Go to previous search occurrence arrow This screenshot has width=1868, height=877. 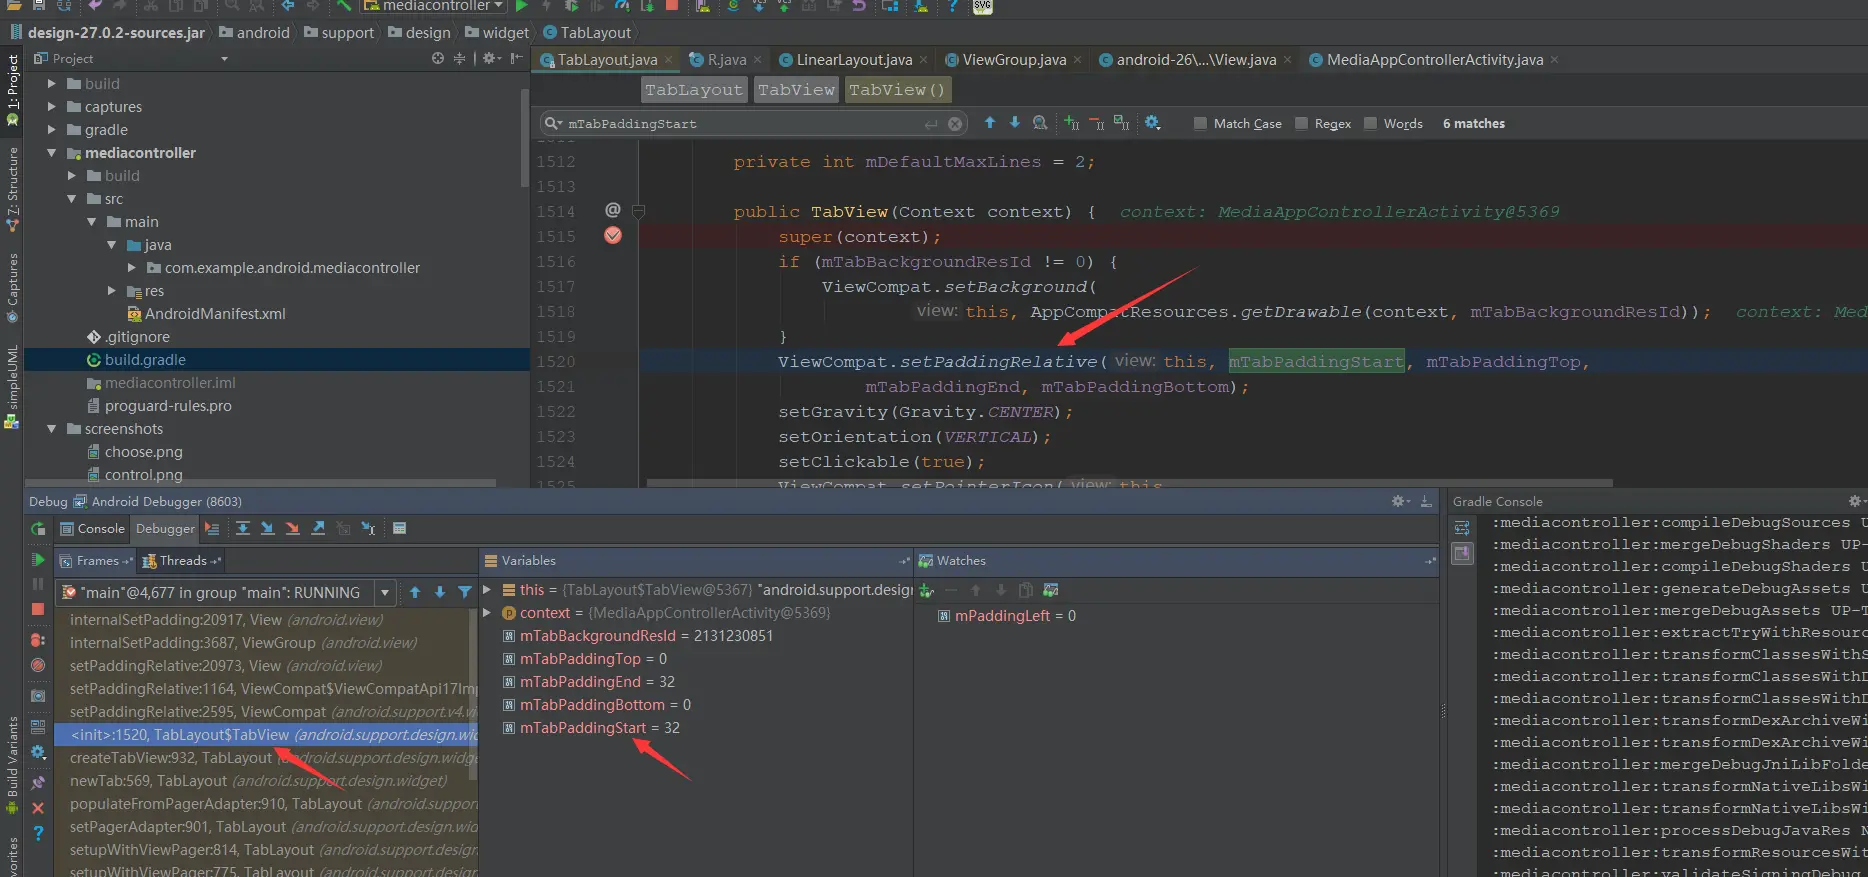(990, 123)
